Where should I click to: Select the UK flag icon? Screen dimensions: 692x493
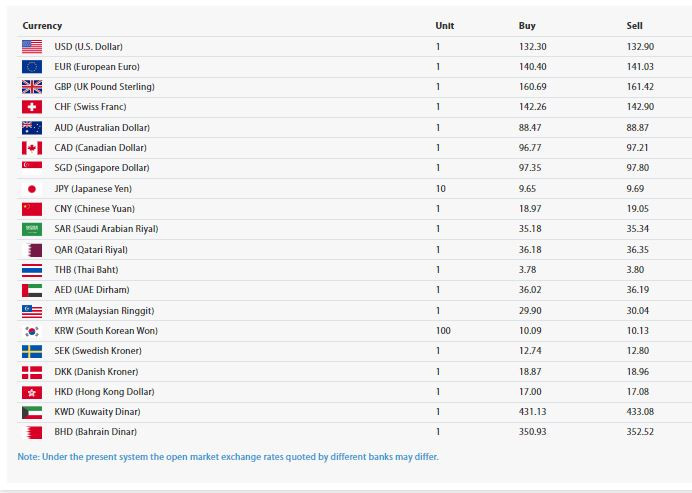click(x=32, y=87)
